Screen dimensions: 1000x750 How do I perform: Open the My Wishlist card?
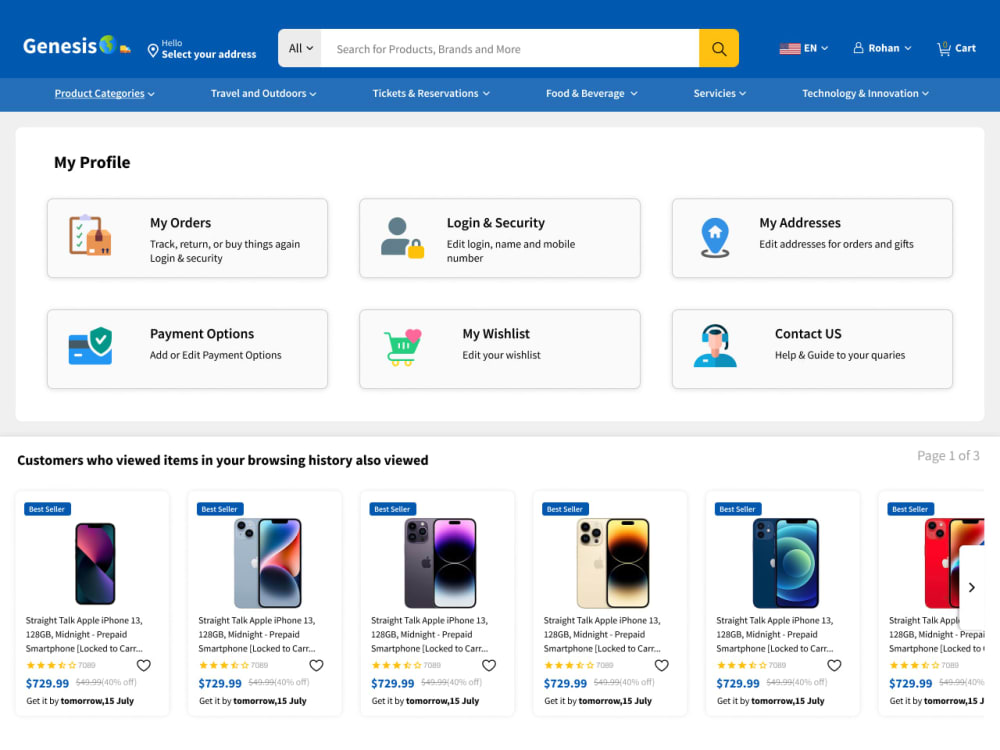(x=500, y=349)
